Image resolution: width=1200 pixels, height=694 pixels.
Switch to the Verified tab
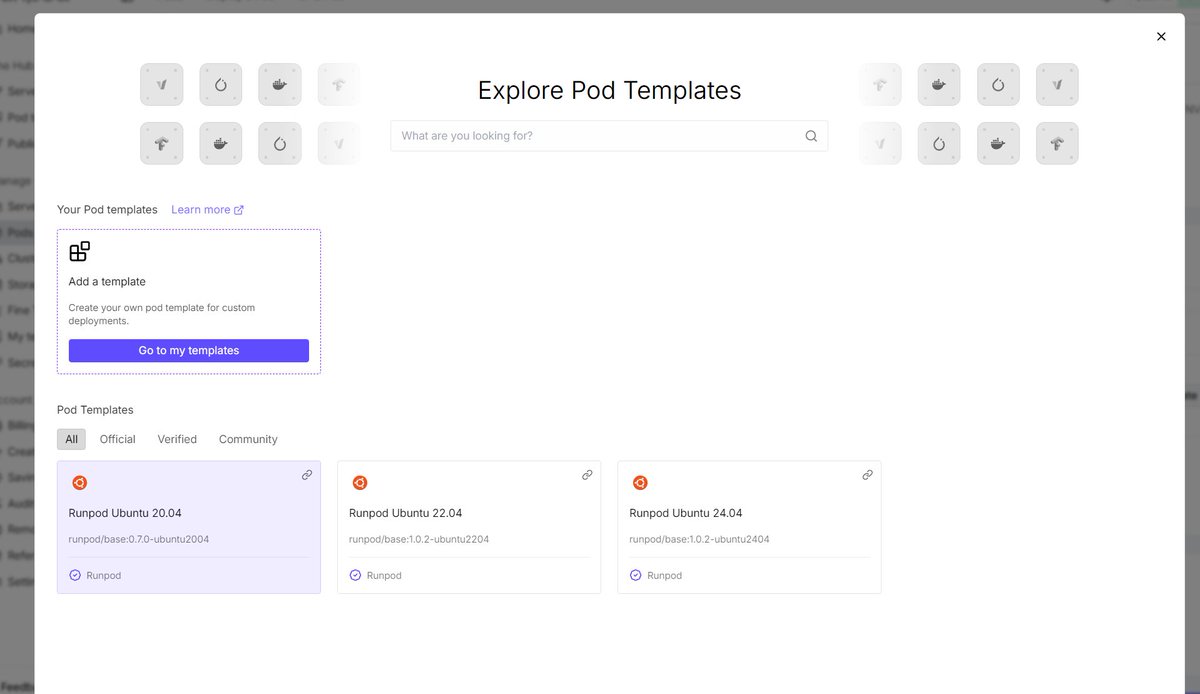tap(177, 439)
